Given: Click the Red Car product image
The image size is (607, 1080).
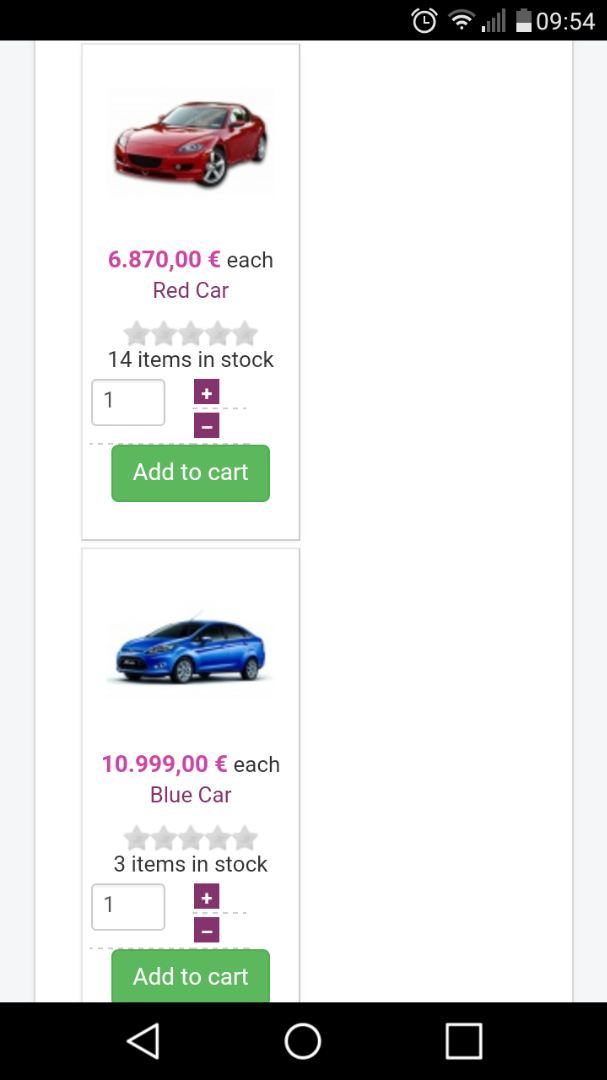Looking at the screenshot, I should coord(190,141).
